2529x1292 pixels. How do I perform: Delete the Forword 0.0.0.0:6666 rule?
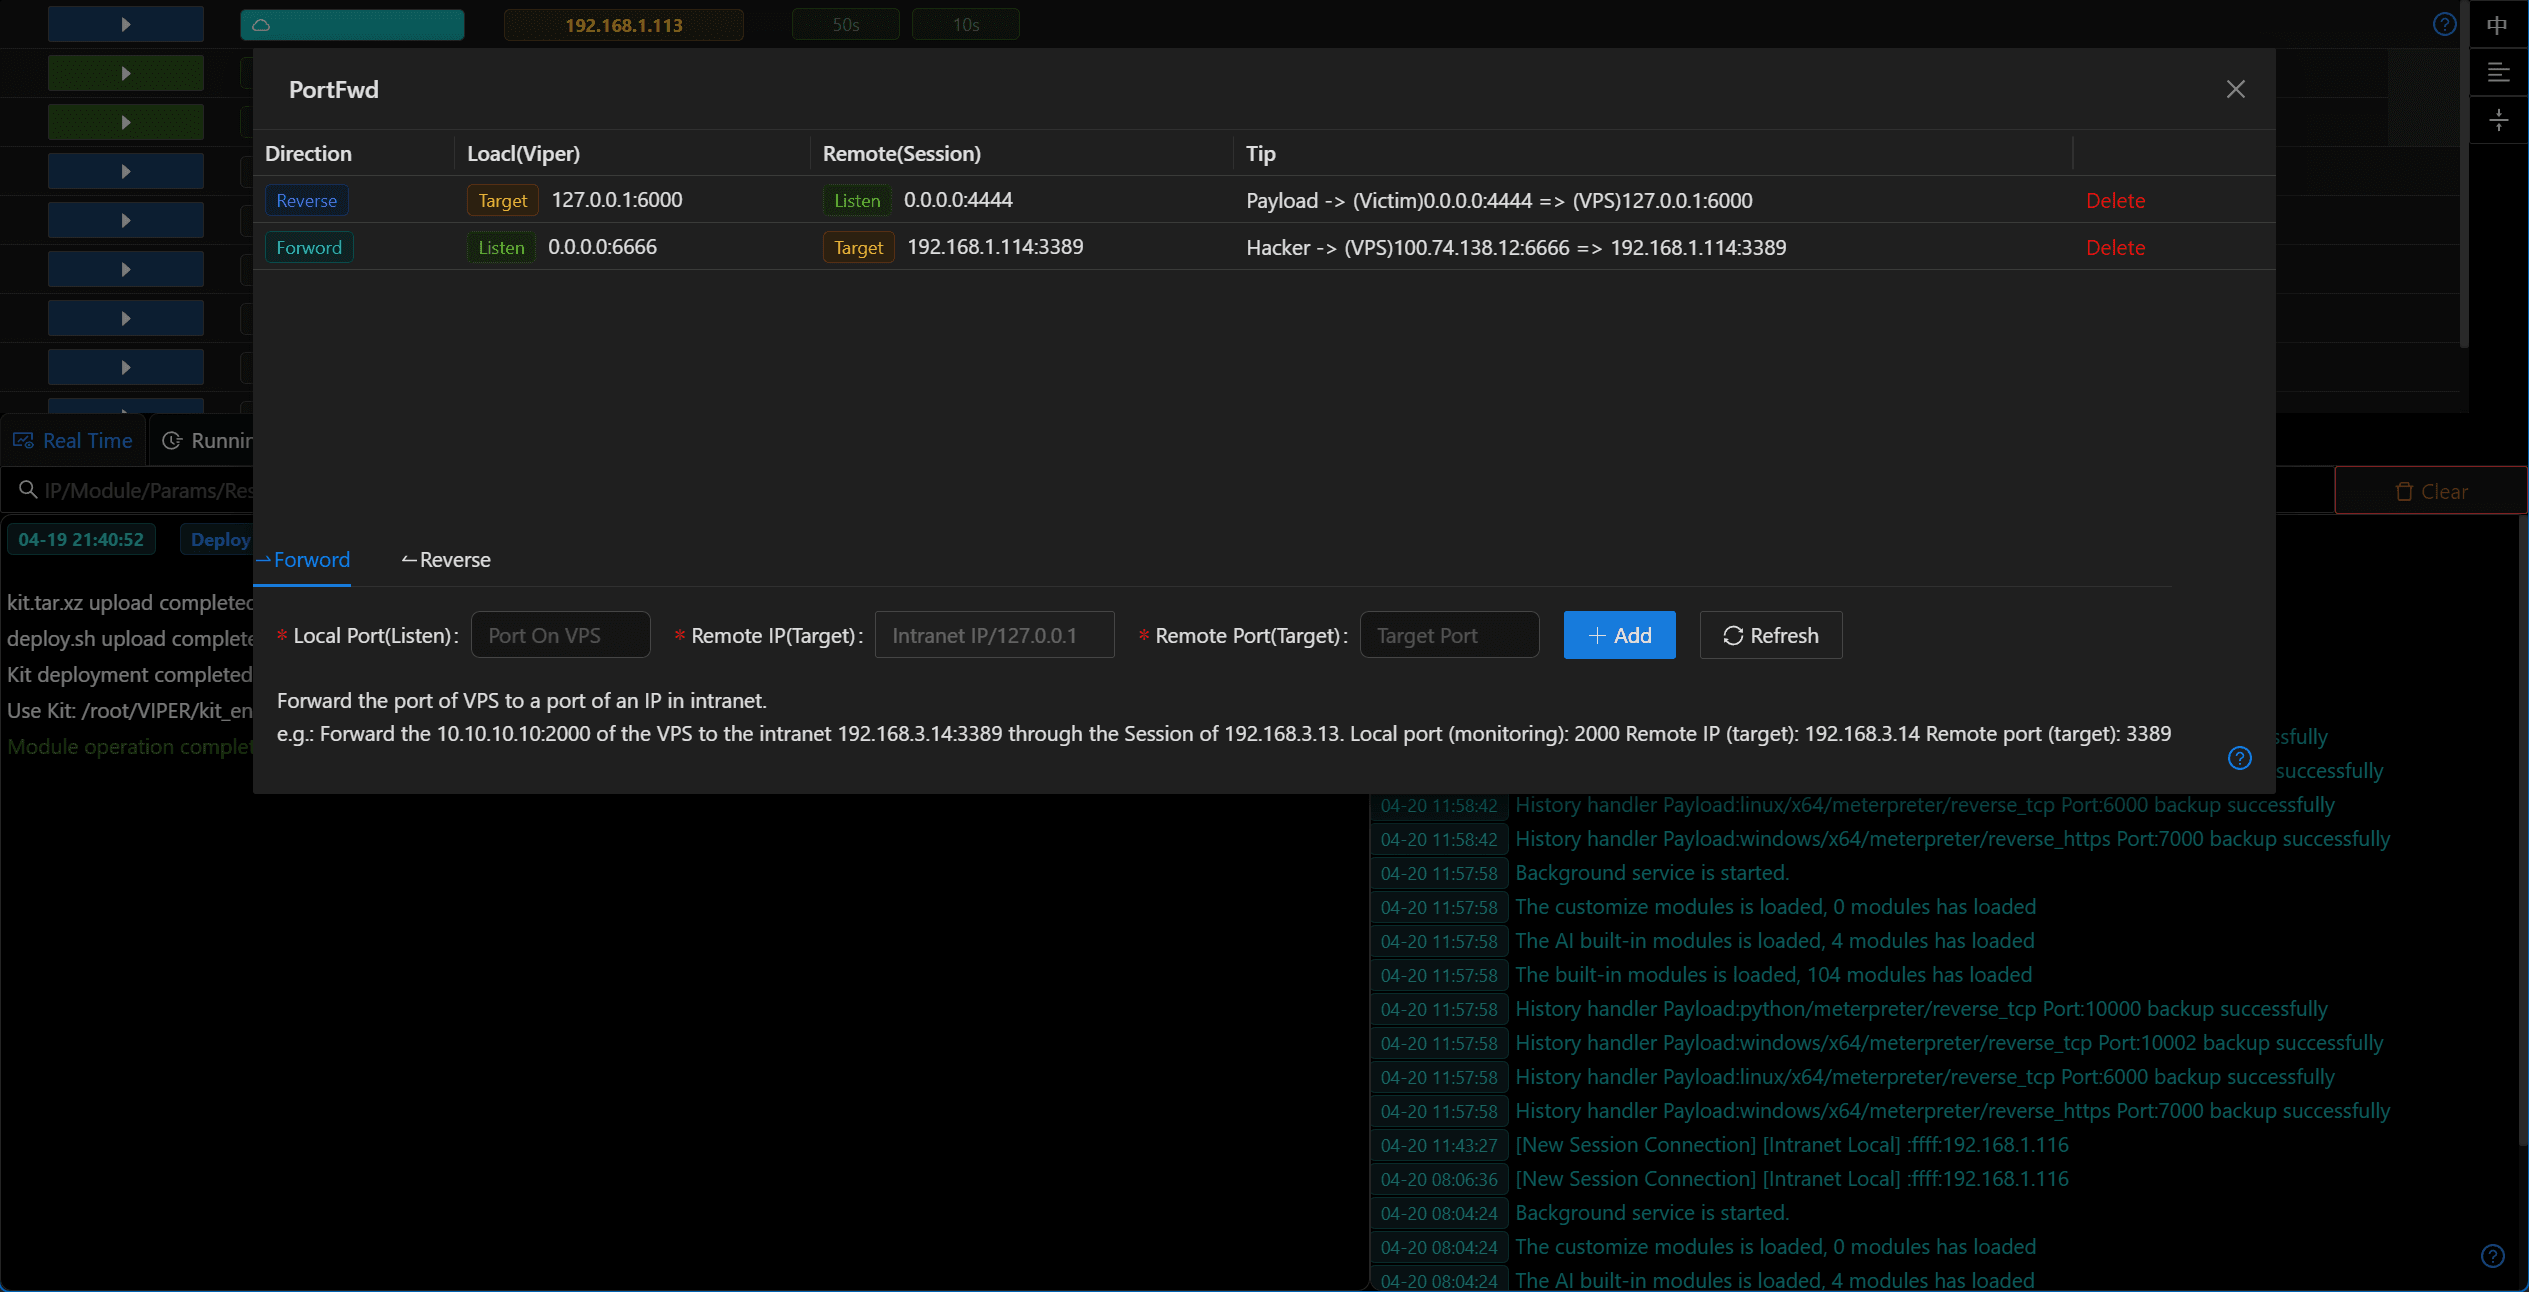2115,248
